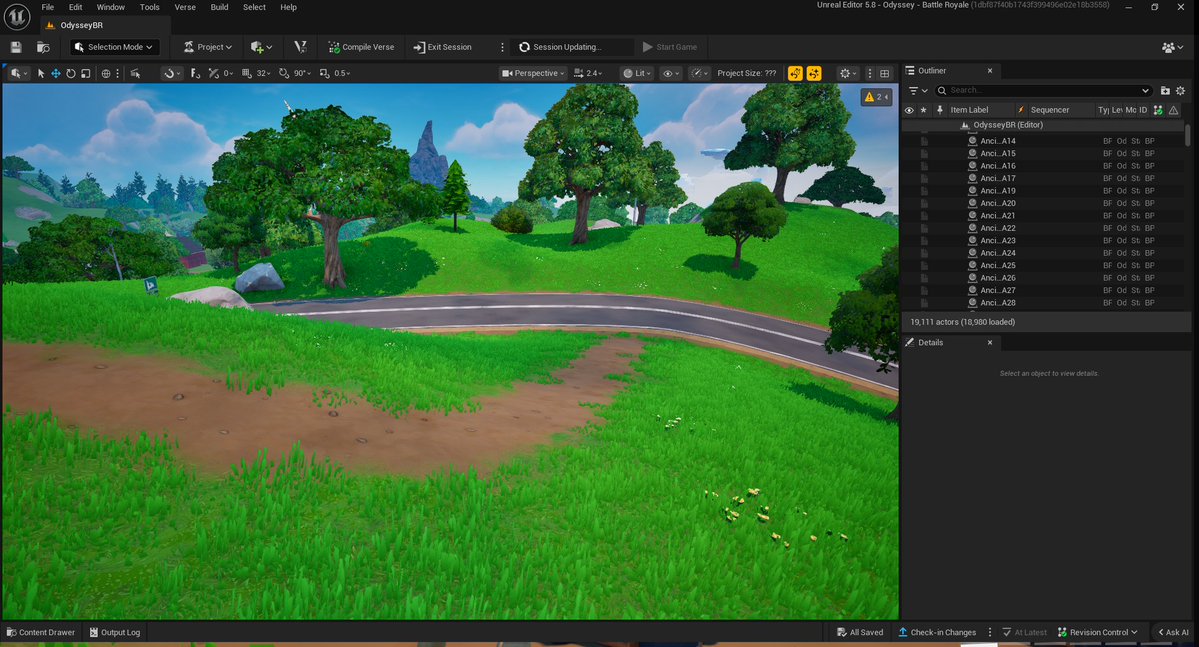Click the Outliner search field

pyautogui.click(x=1044, y=90)
